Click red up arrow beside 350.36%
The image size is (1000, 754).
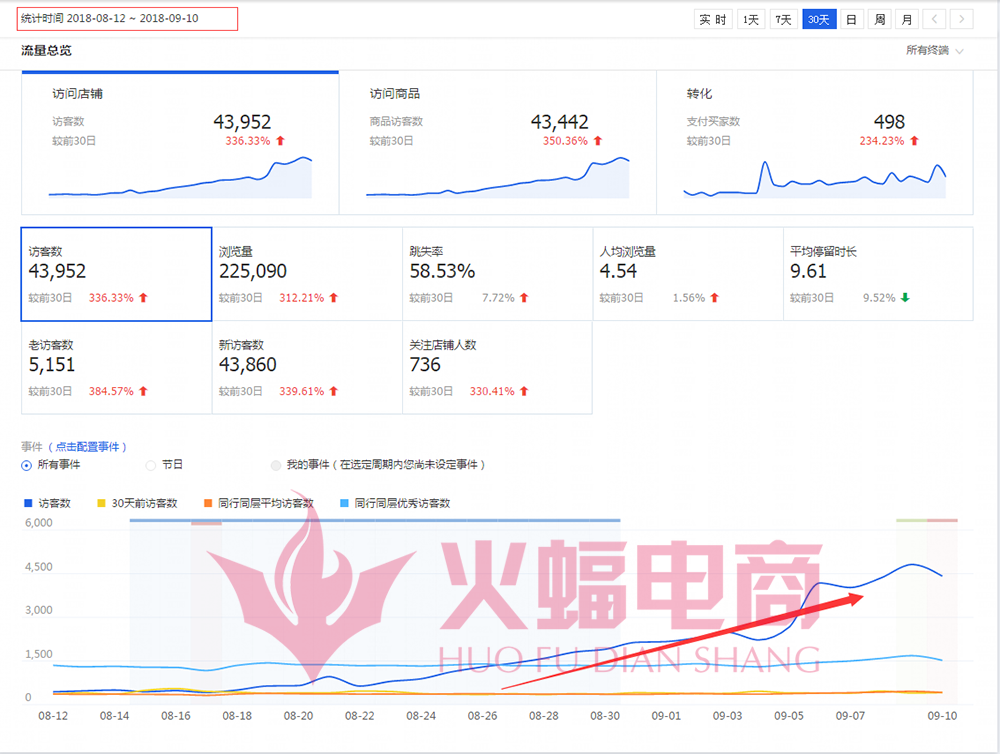(x=598, y=141)
